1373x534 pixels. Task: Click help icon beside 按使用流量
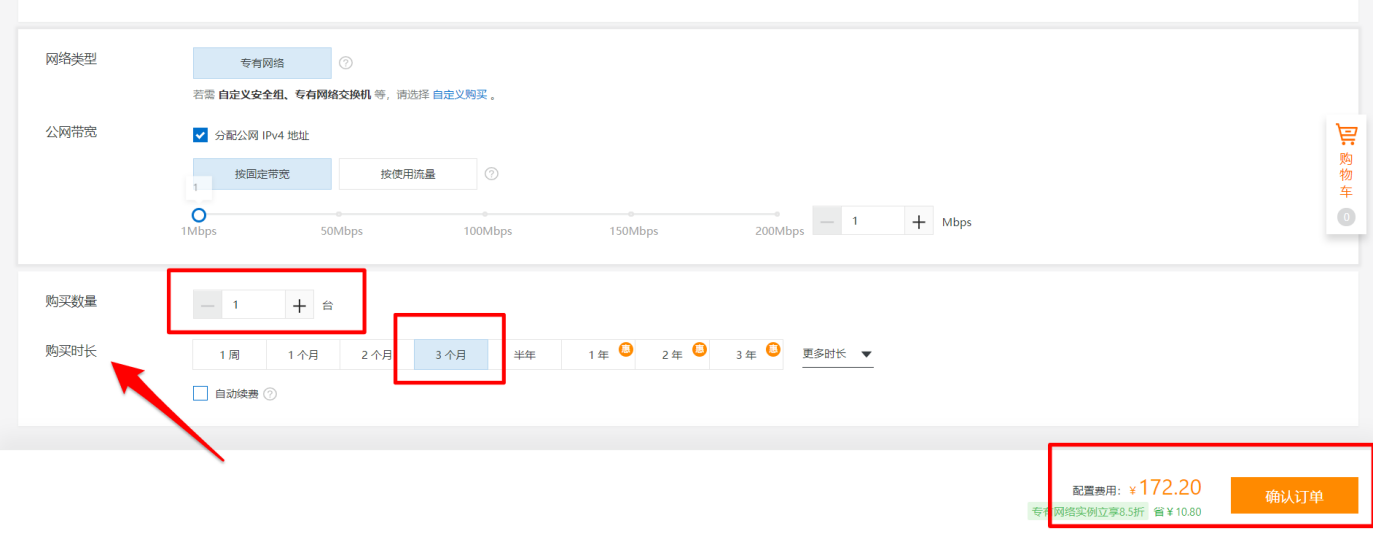[x=491, y=174]
